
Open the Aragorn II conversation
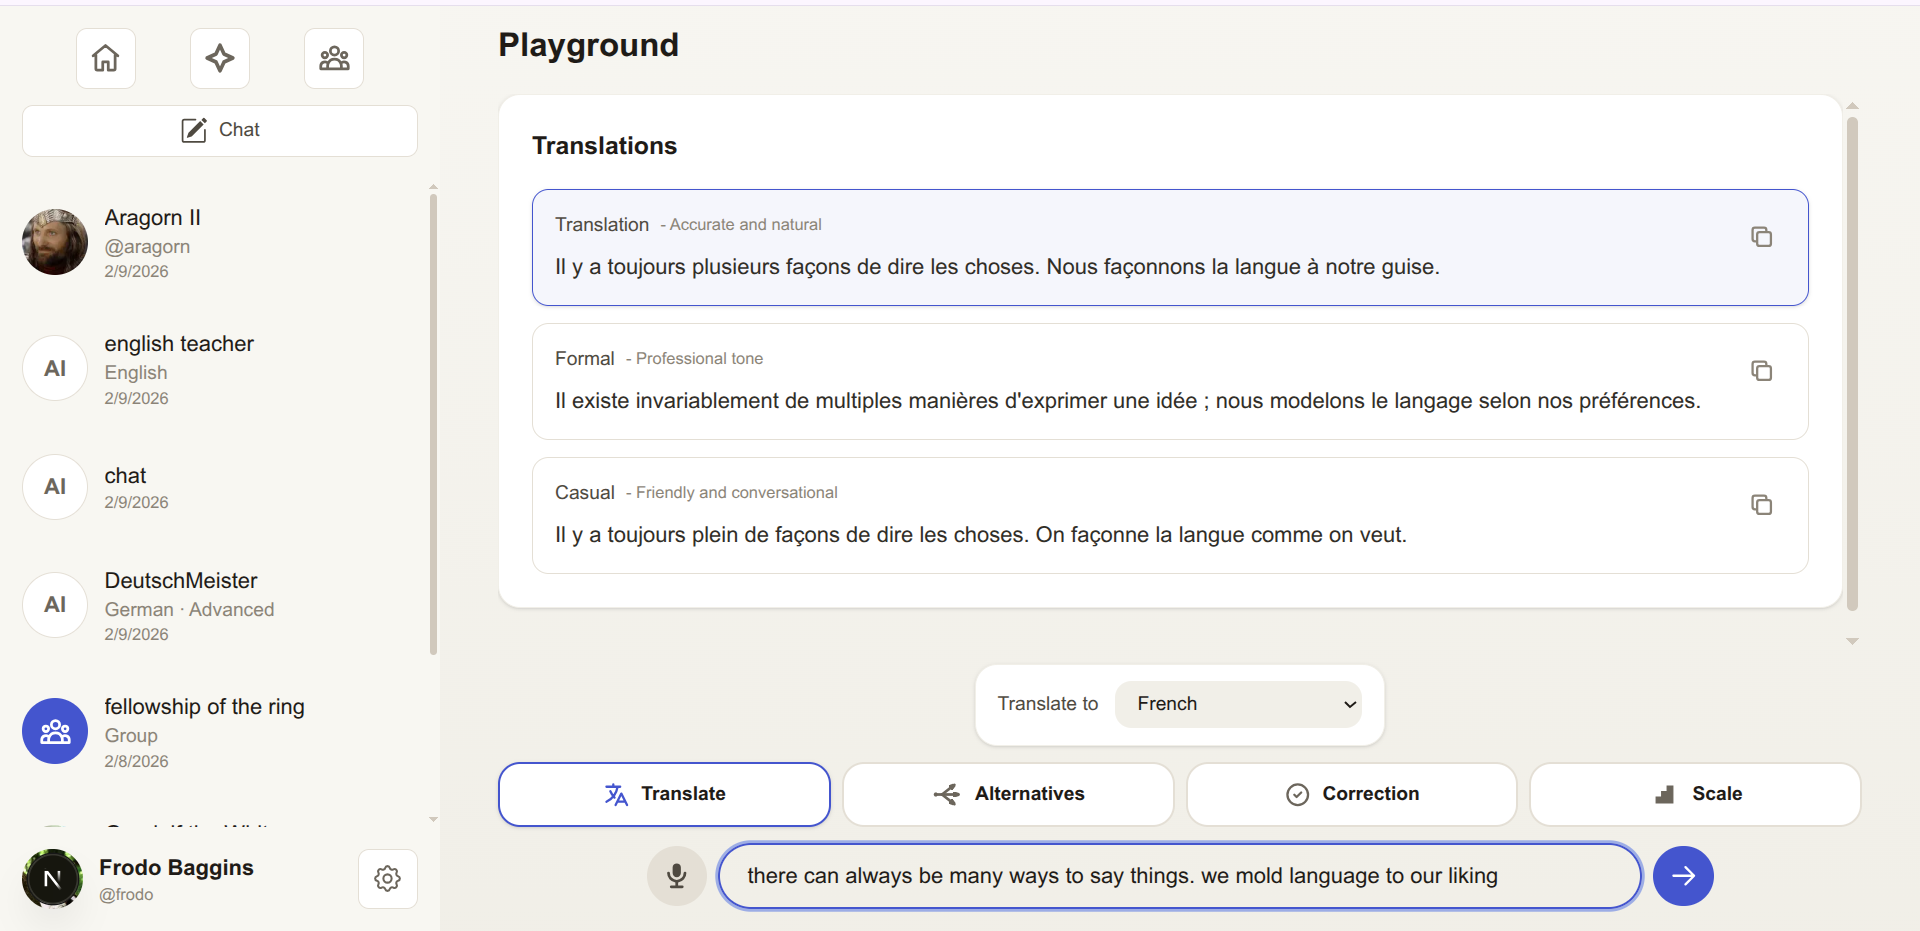point(220,243)
